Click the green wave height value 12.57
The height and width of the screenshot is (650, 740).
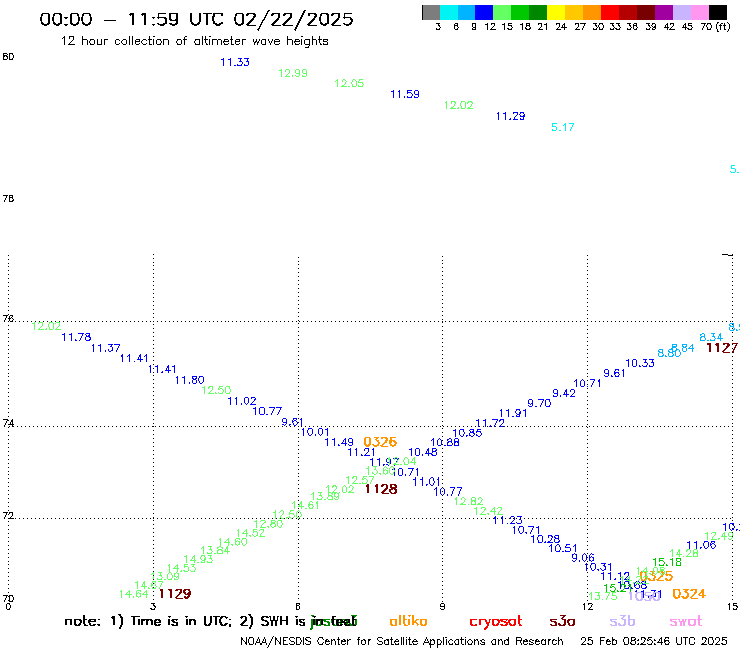[360, 480]
